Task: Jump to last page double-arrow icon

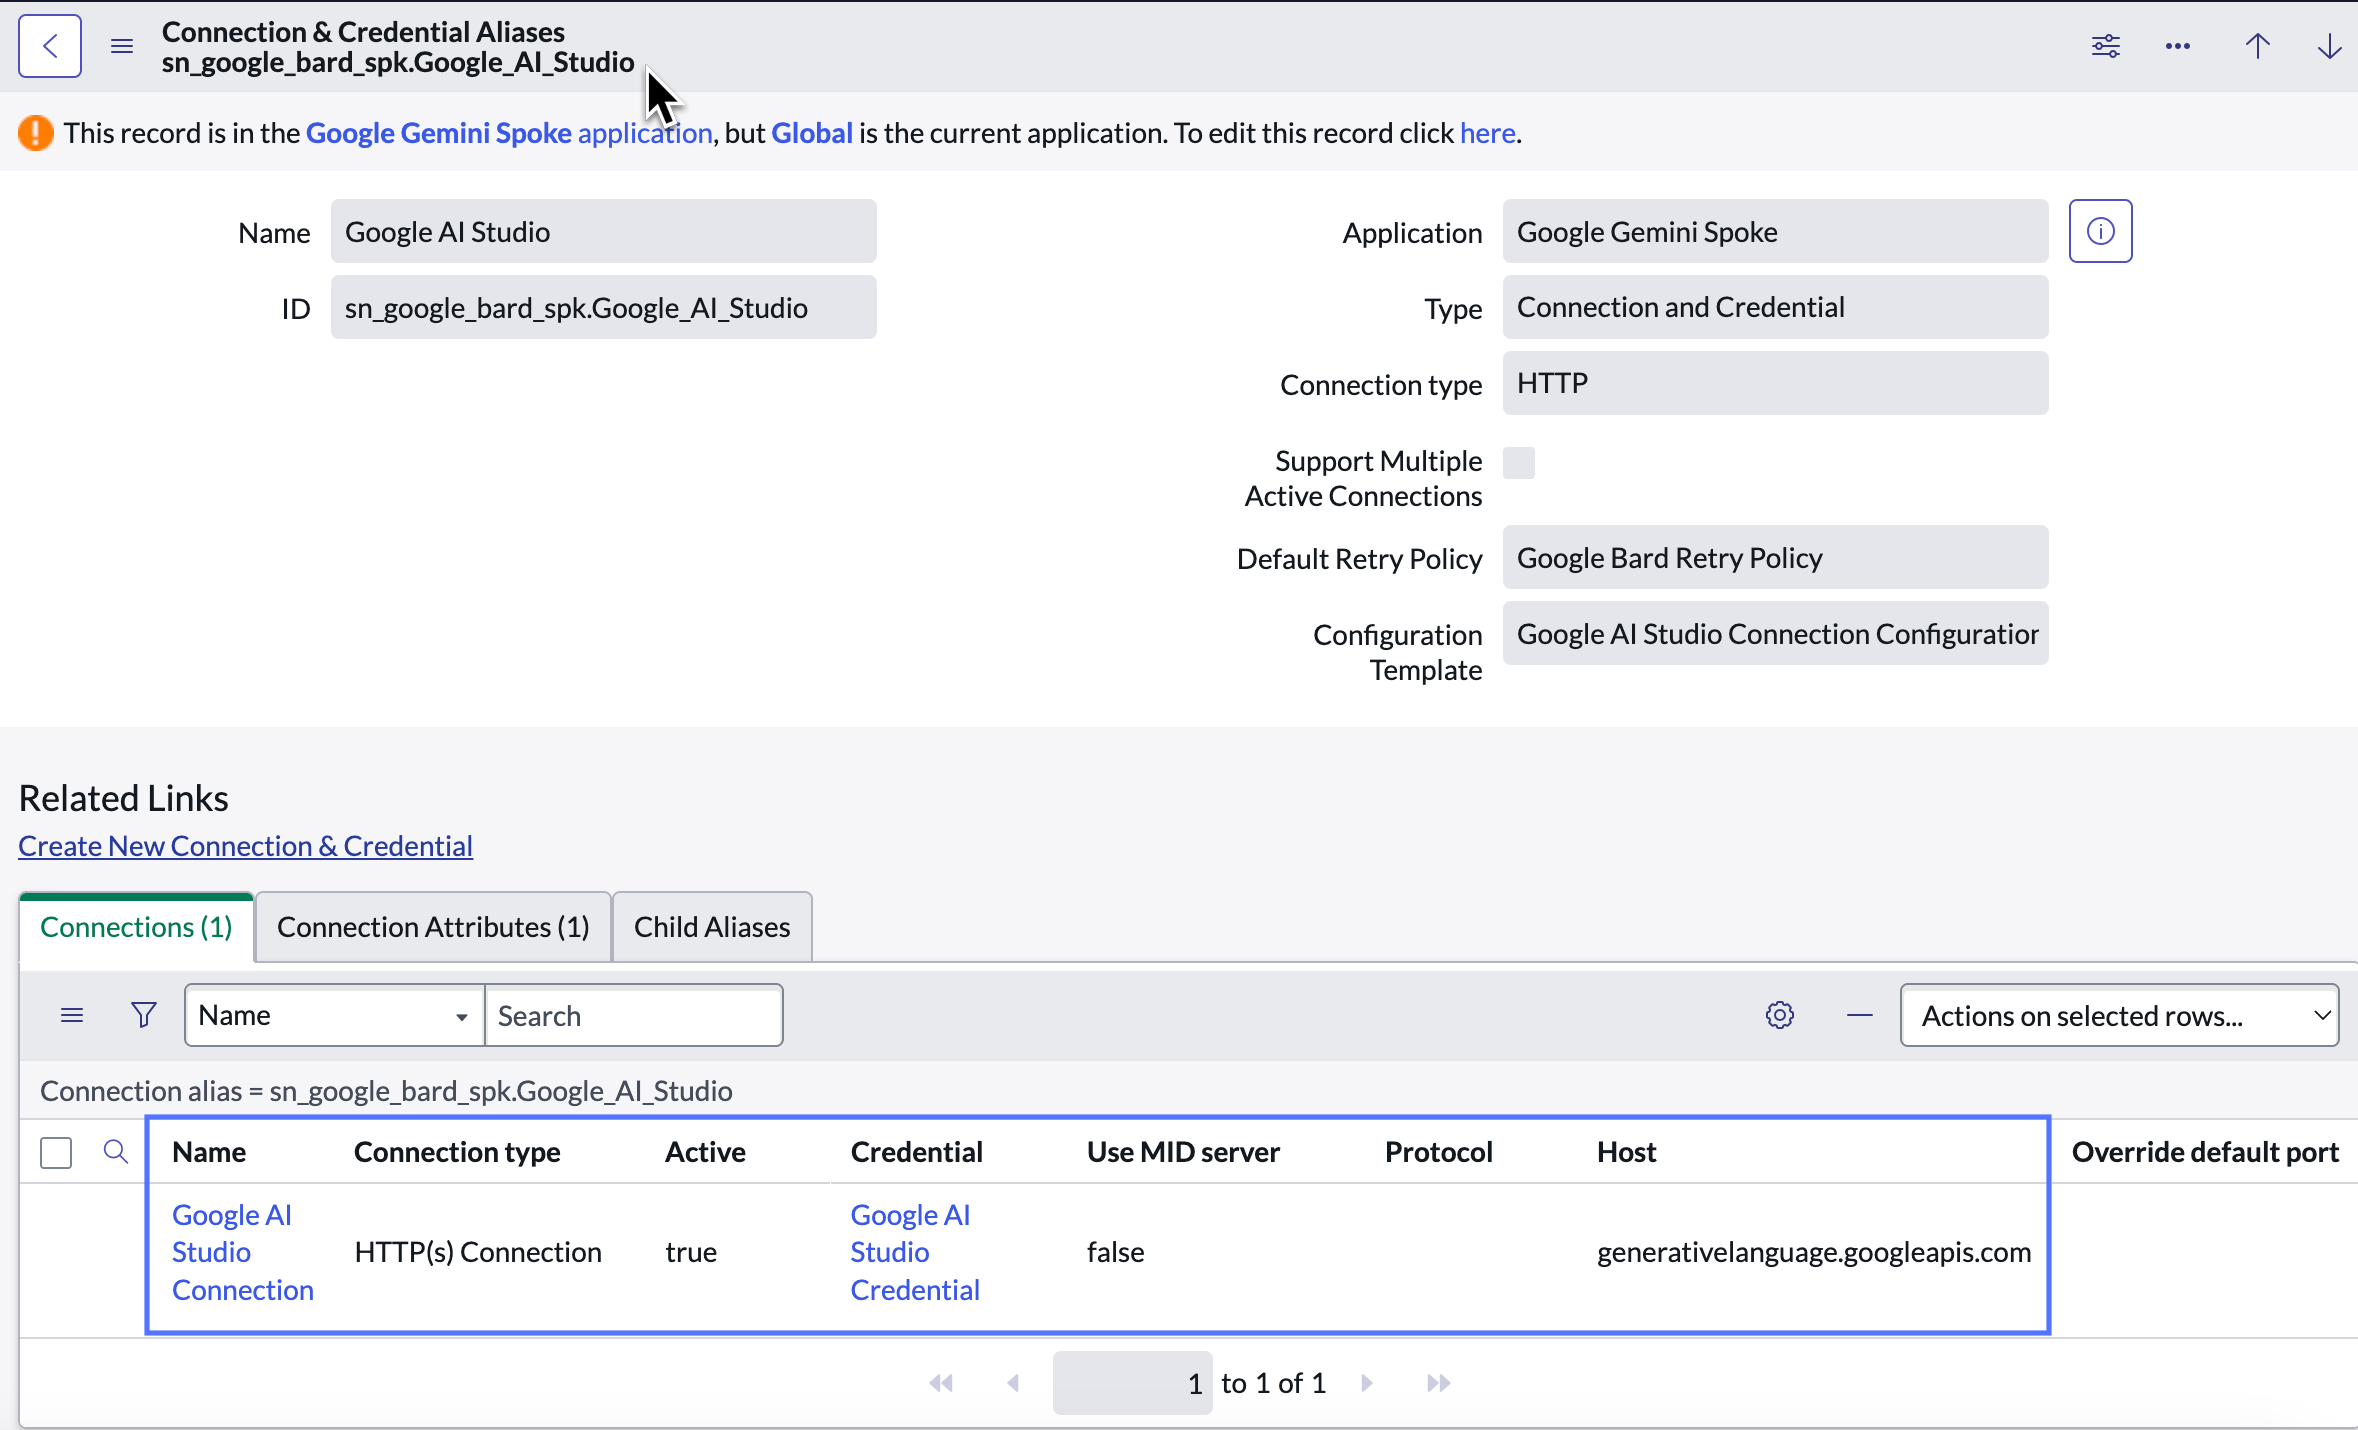Action: (x=1439, y=1383)
